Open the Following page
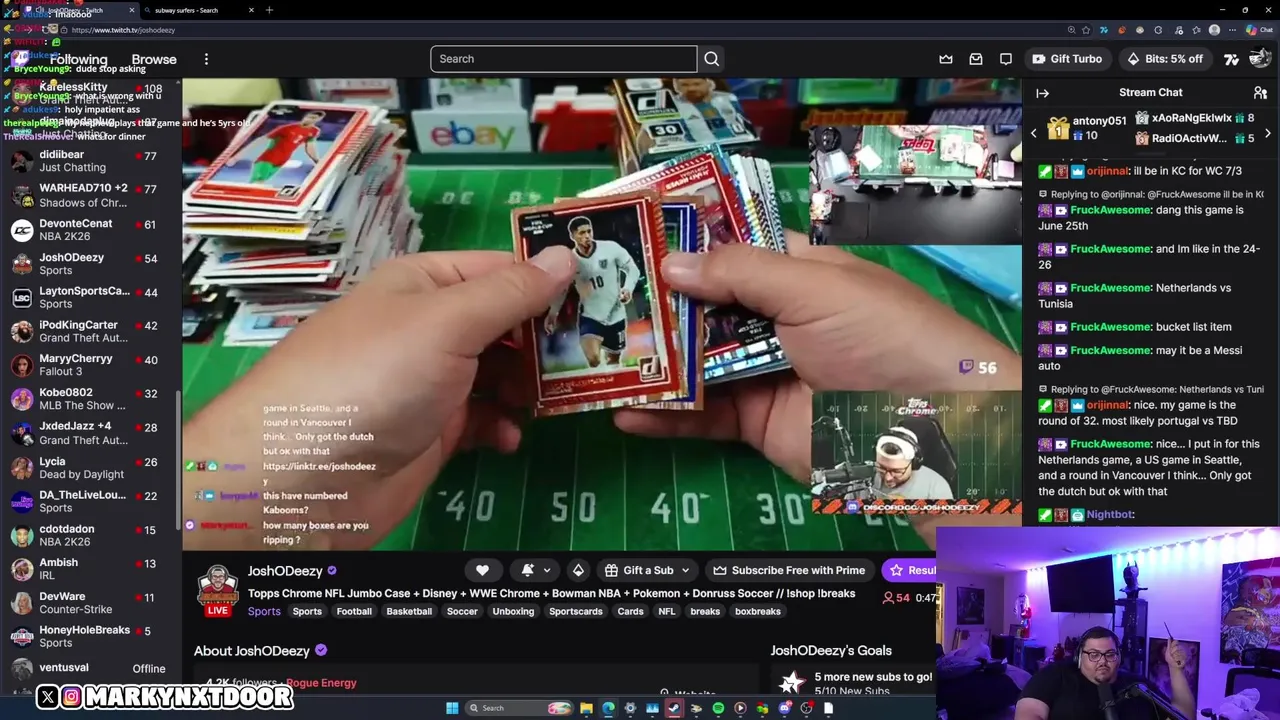Screen dimensions: 1280x720 [78, 59]
